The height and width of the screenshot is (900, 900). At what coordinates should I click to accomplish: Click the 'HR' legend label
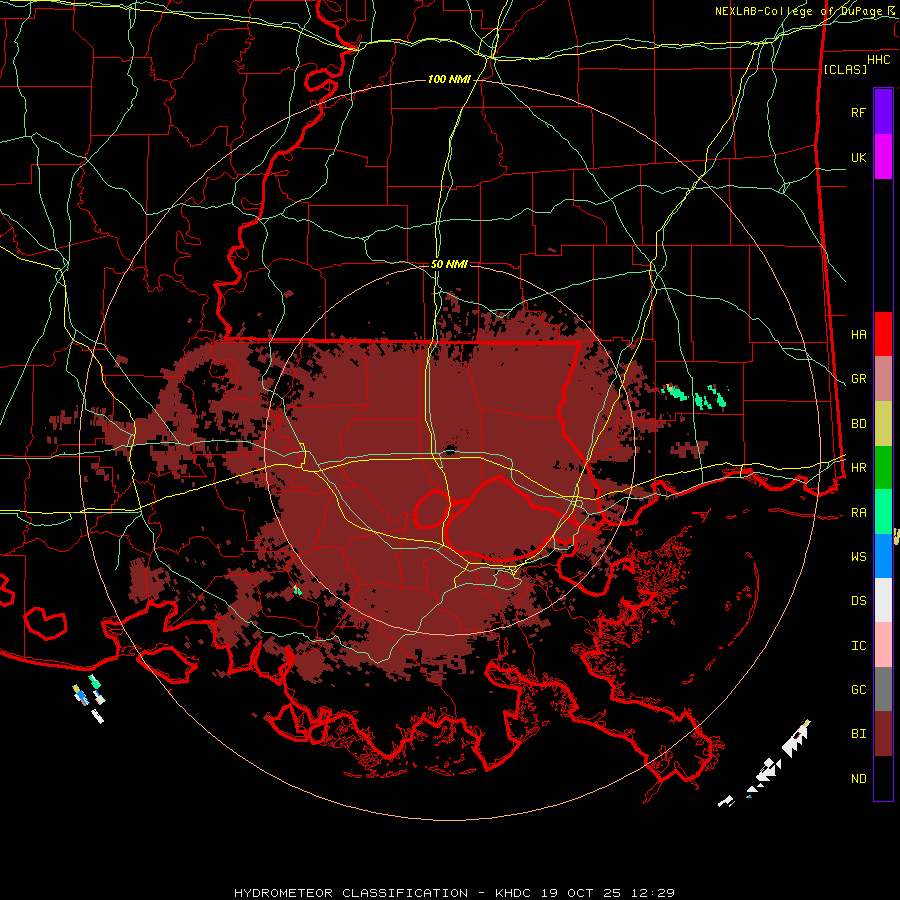coord(859,468)
